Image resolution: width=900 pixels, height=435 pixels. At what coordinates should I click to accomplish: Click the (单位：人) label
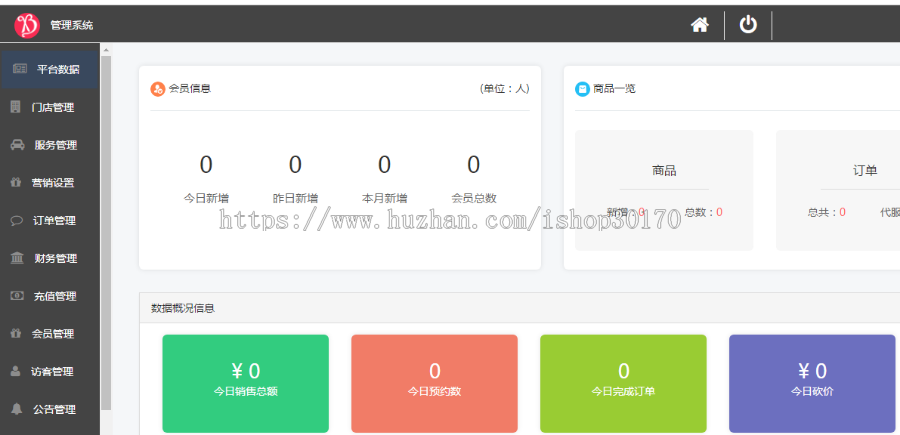point(505,89)
